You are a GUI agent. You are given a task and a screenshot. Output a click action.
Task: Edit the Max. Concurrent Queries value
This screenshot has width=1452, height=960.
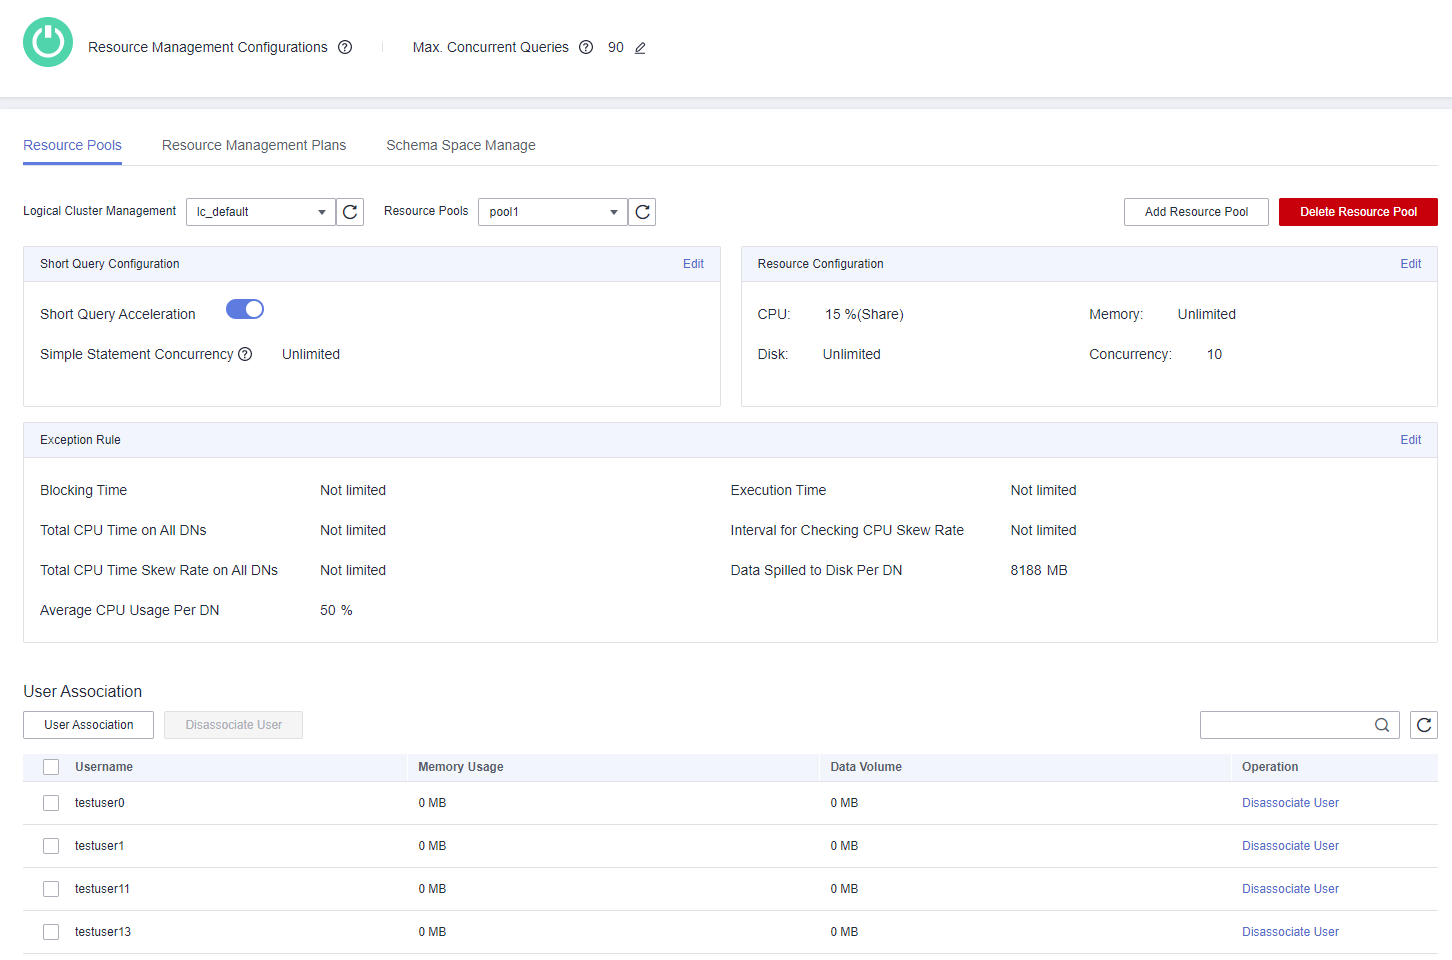click(x=640, y=48)
